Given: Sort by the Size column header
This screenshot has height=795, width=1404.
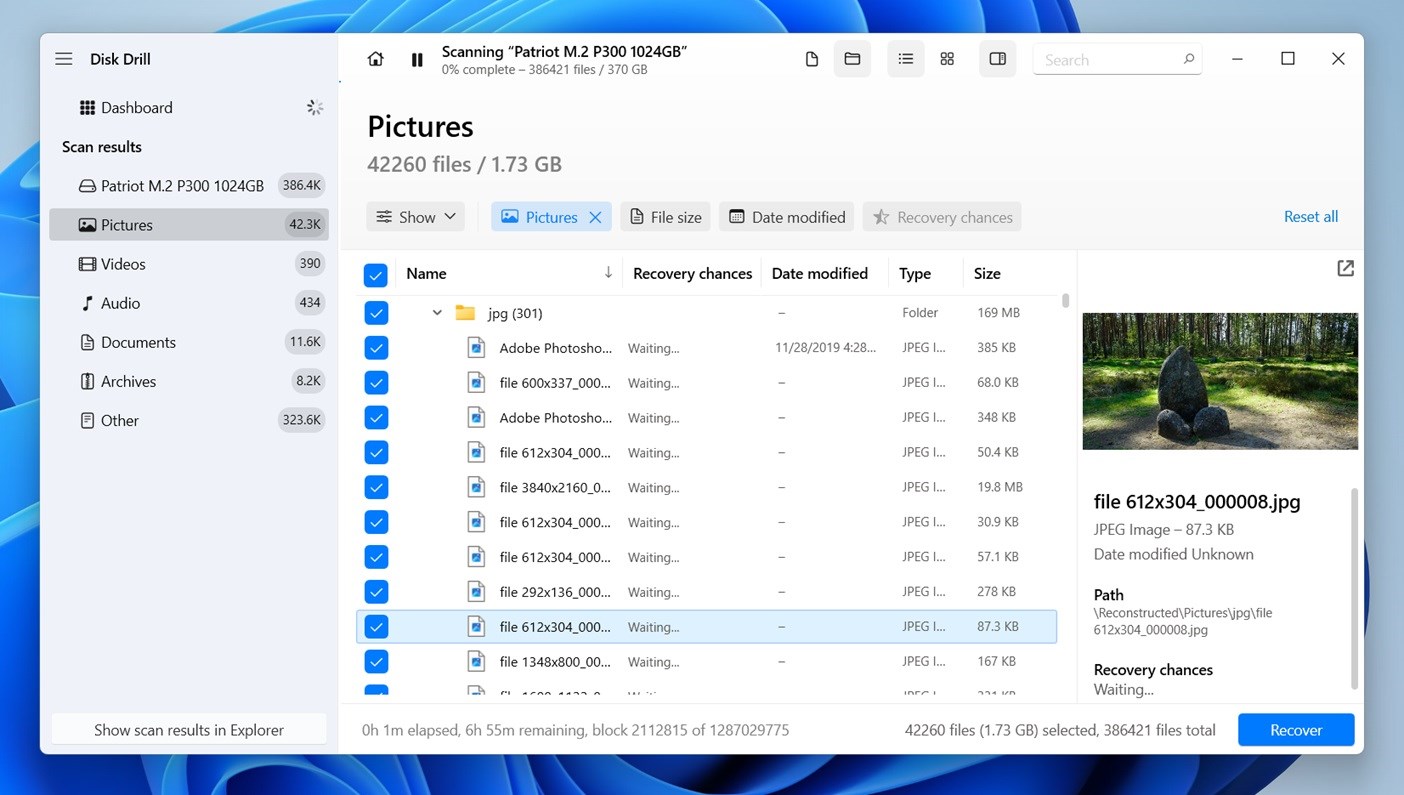Looking at the screenshot, I should click(x=987, y=273).
